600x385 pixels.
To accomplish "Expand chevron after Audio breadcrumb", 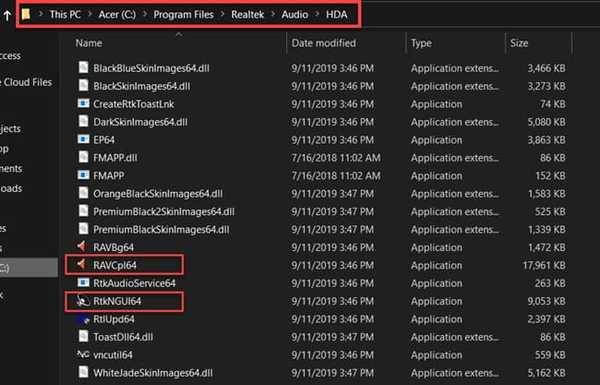I will (317, 15).
